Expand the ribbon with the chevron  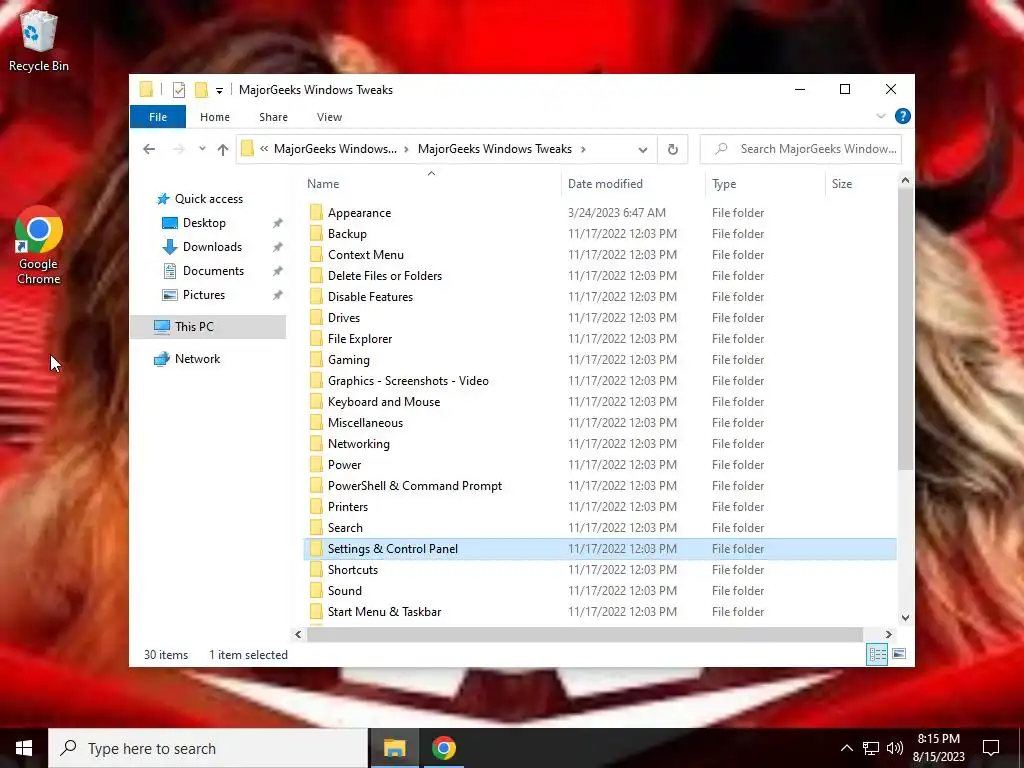coord(881,116)
